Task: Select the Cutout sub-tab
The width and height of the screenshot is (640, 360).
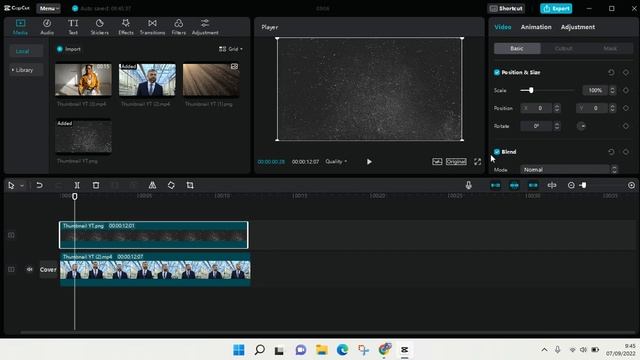Action: pos(564,49)
